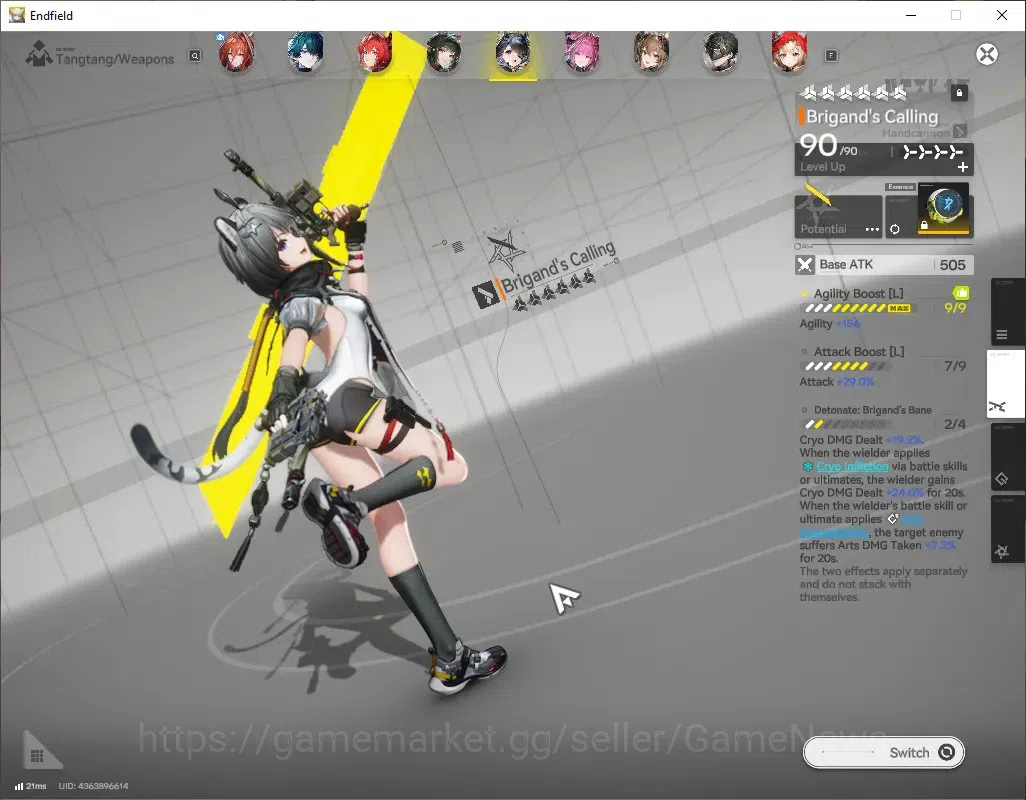
Task: Select the first red-haired character portrait
Action: pos(236,52)
